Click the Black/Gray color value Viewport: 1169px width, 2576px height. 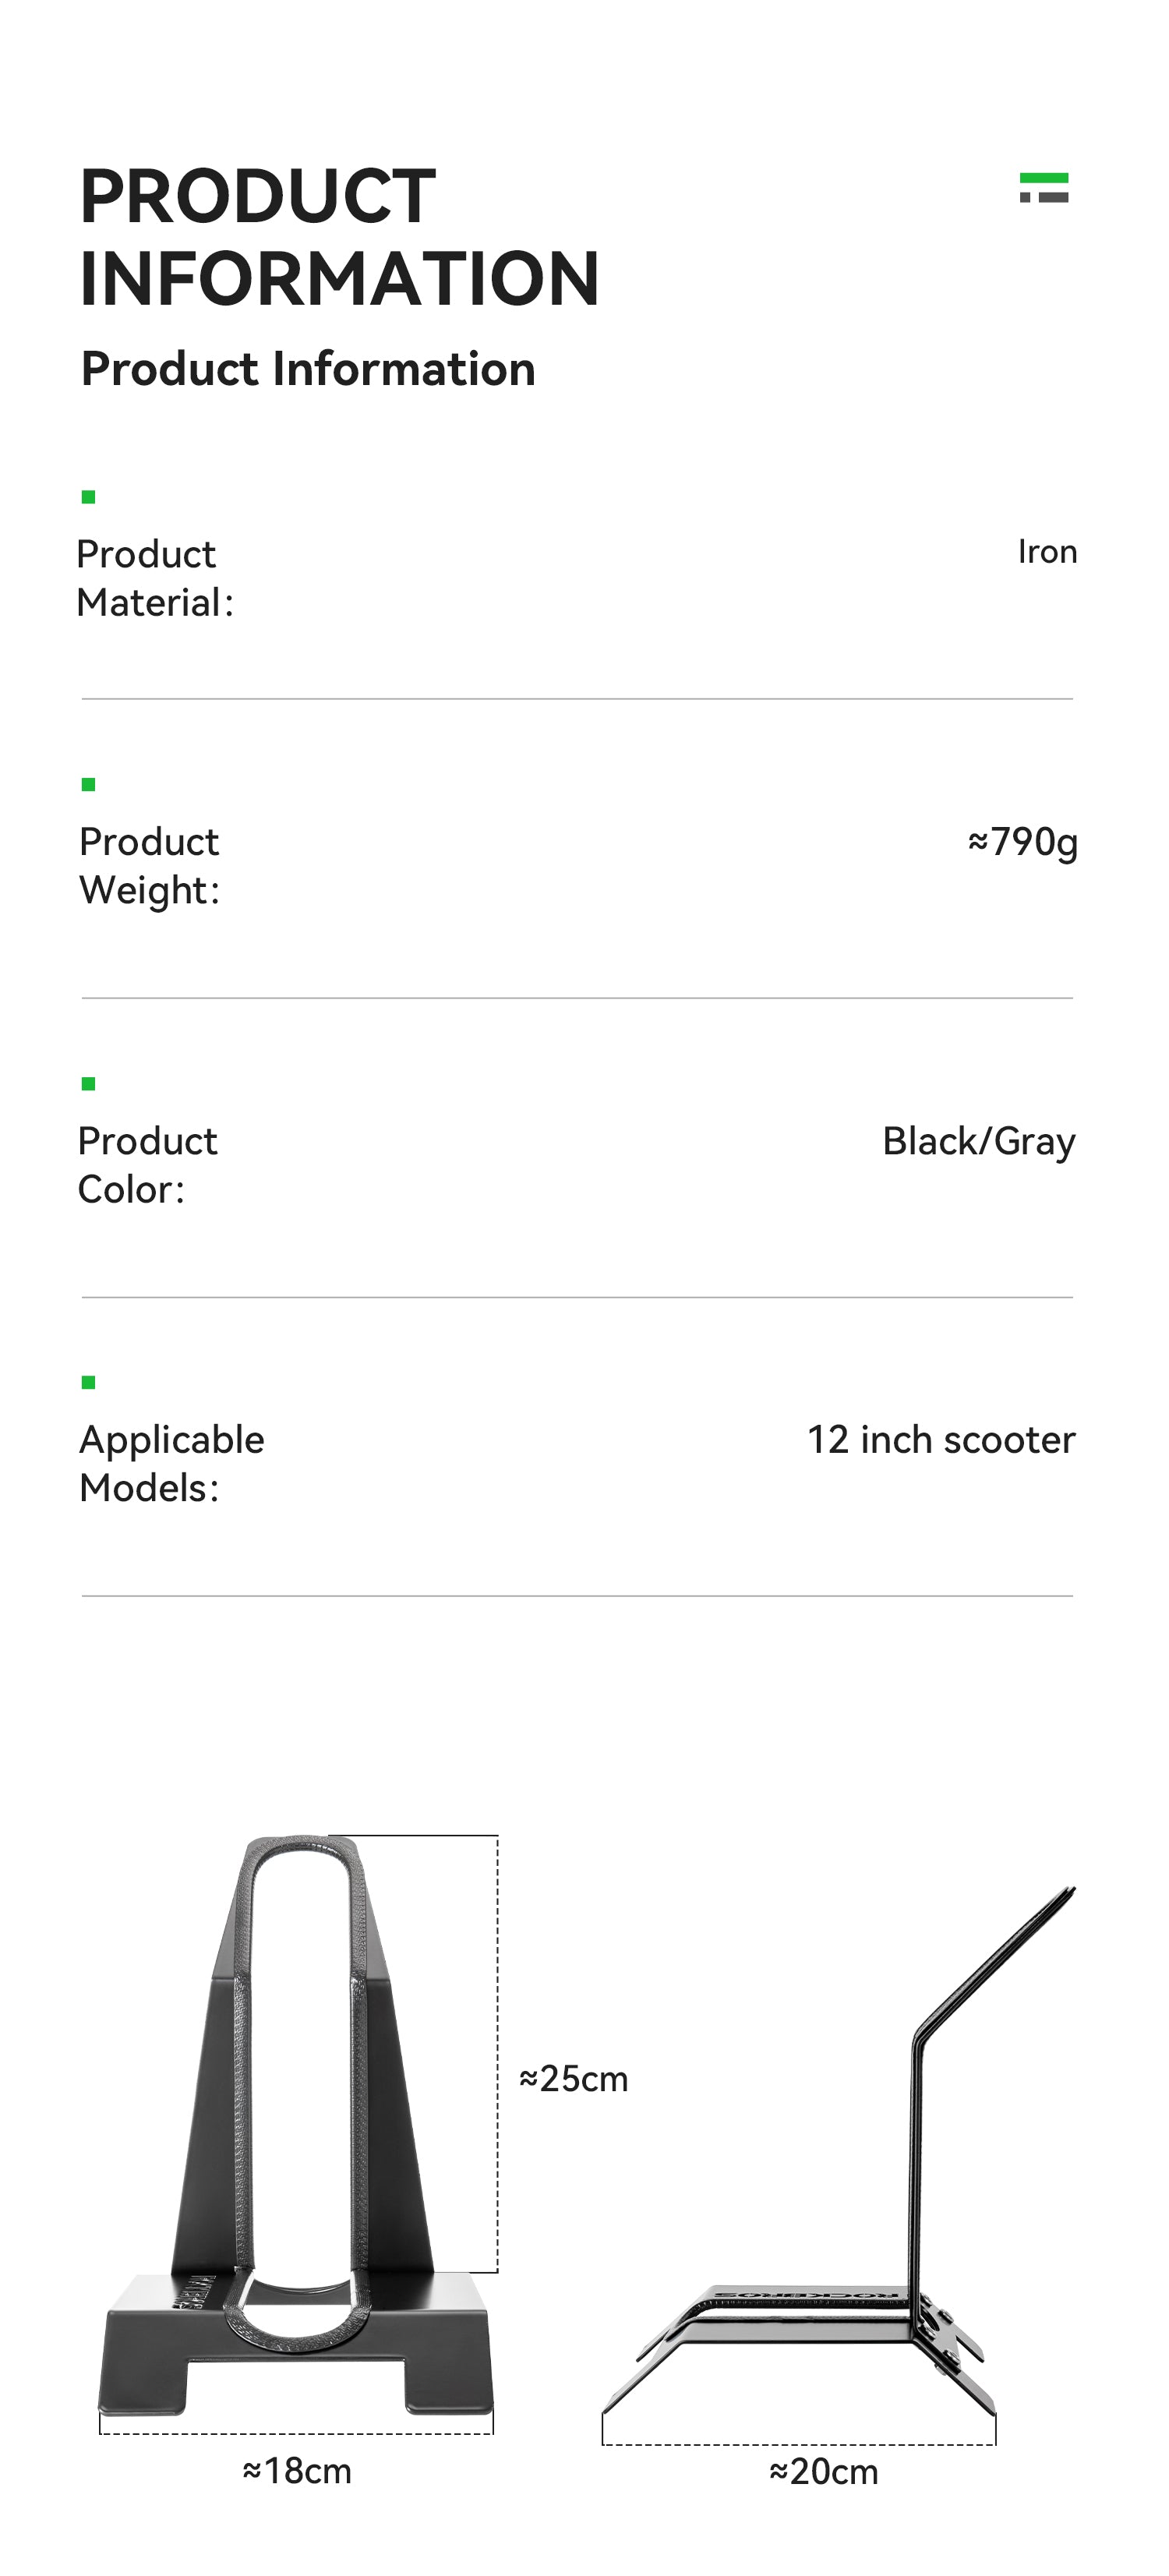[978, 1141]
